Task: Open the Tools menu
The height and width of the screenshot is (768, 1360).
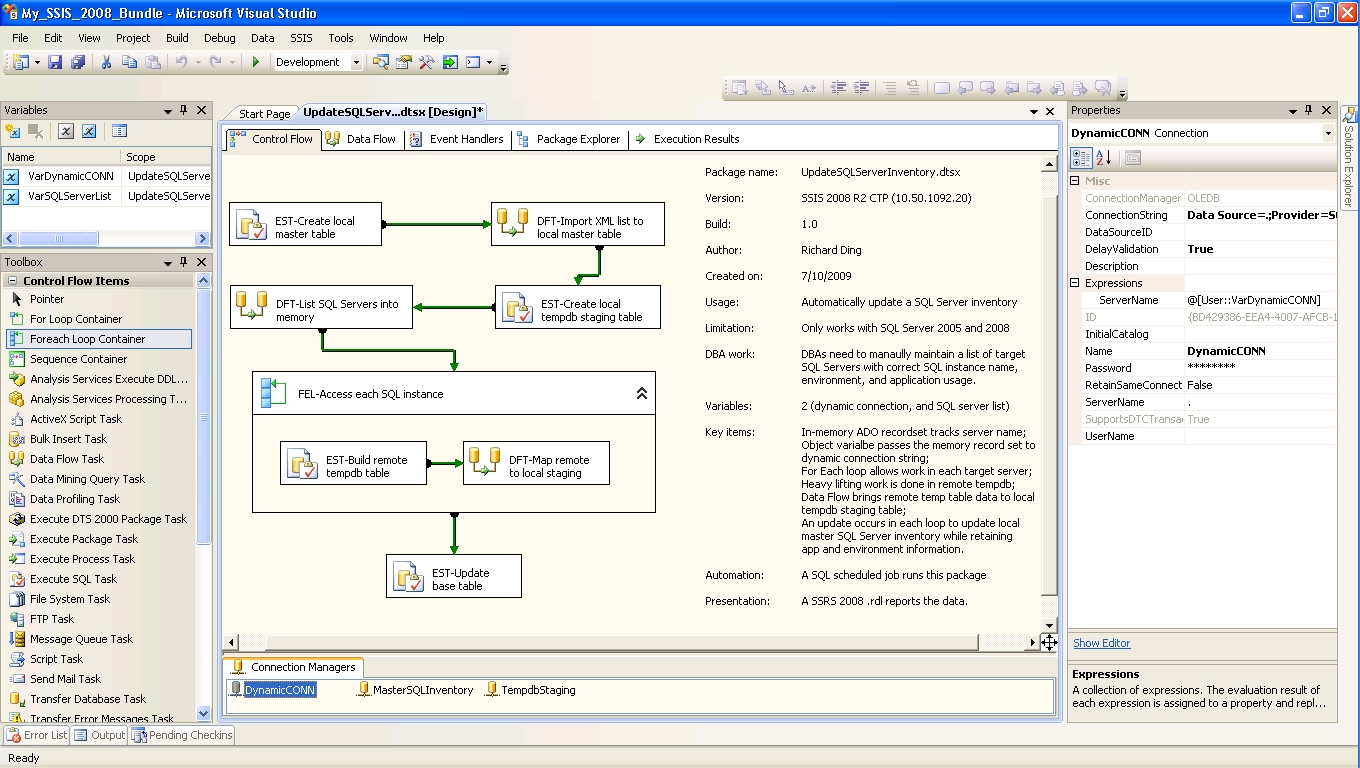Action: [x=341, y=38]
